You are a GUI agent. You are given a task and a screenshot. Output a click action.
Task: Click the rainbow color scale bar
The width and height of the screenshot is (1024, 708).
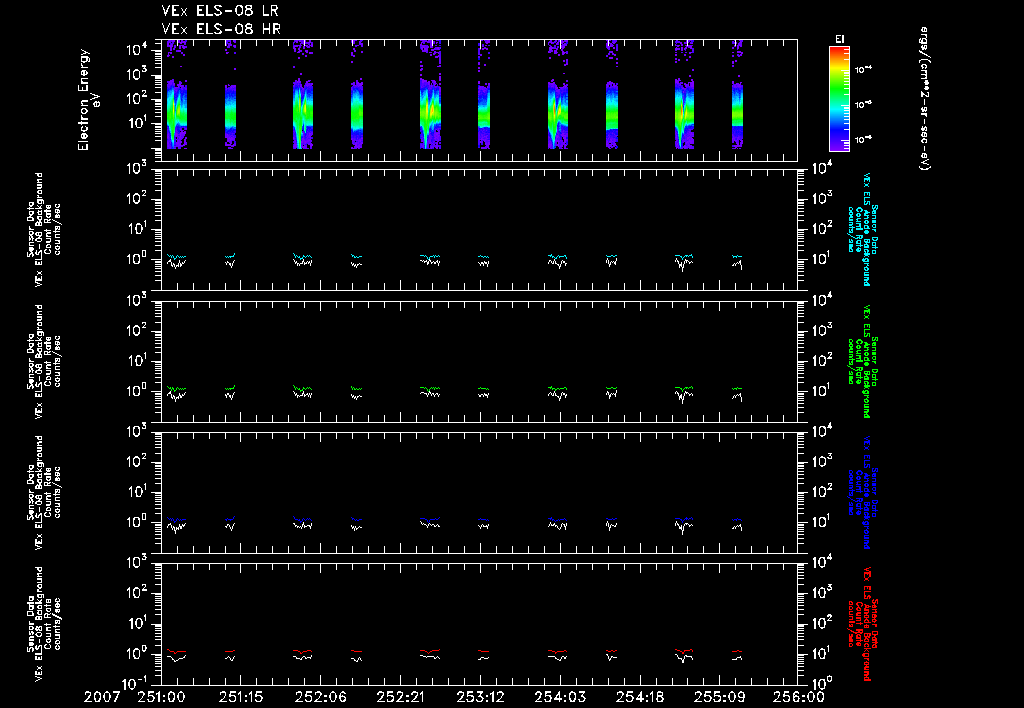[x=839, y=99]
